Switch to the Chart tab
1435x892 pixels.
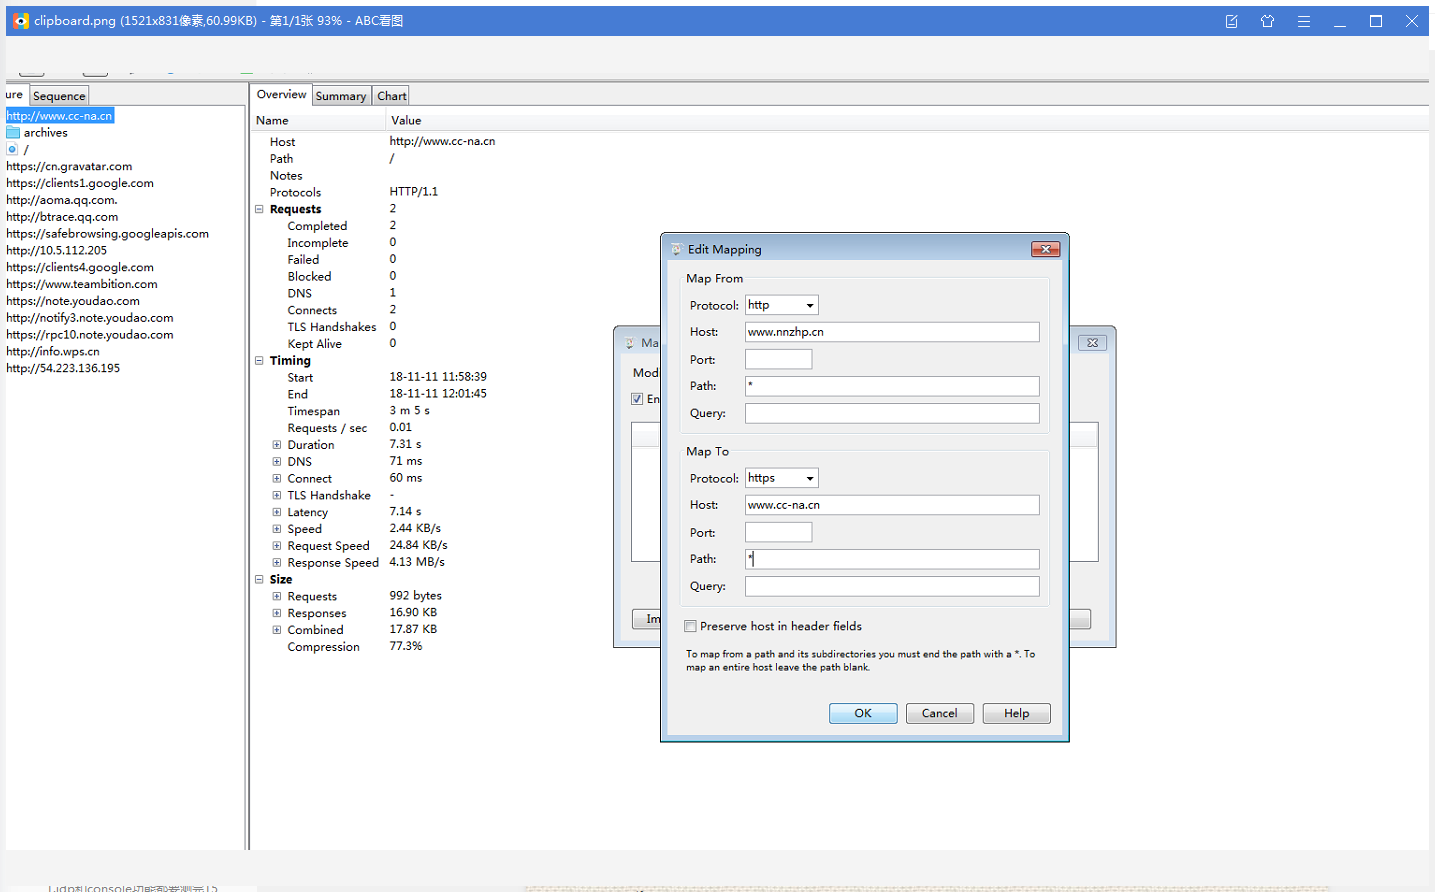point(391,96)
